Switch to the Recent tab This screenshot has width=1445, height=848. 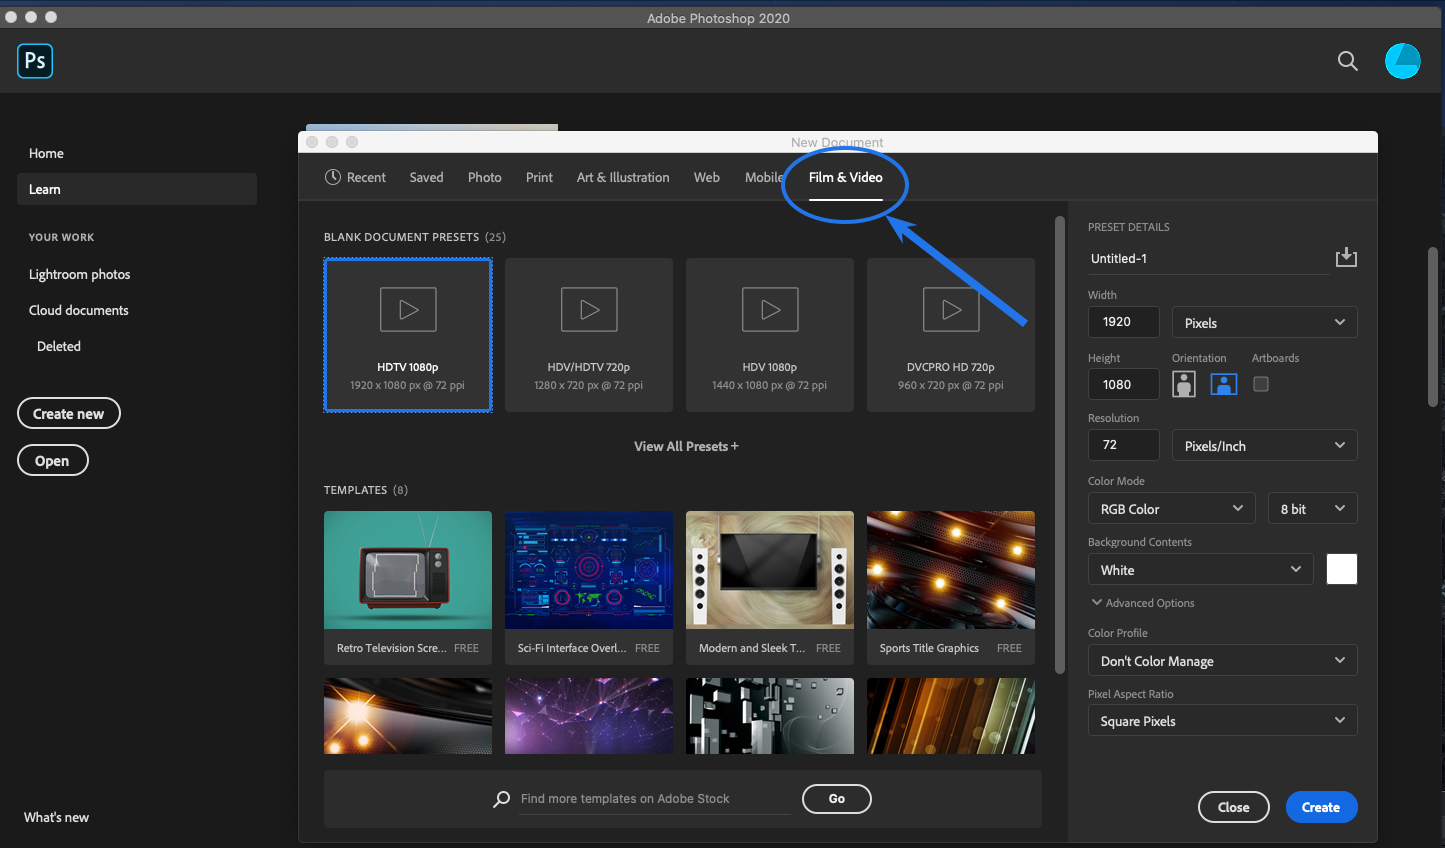355,177
